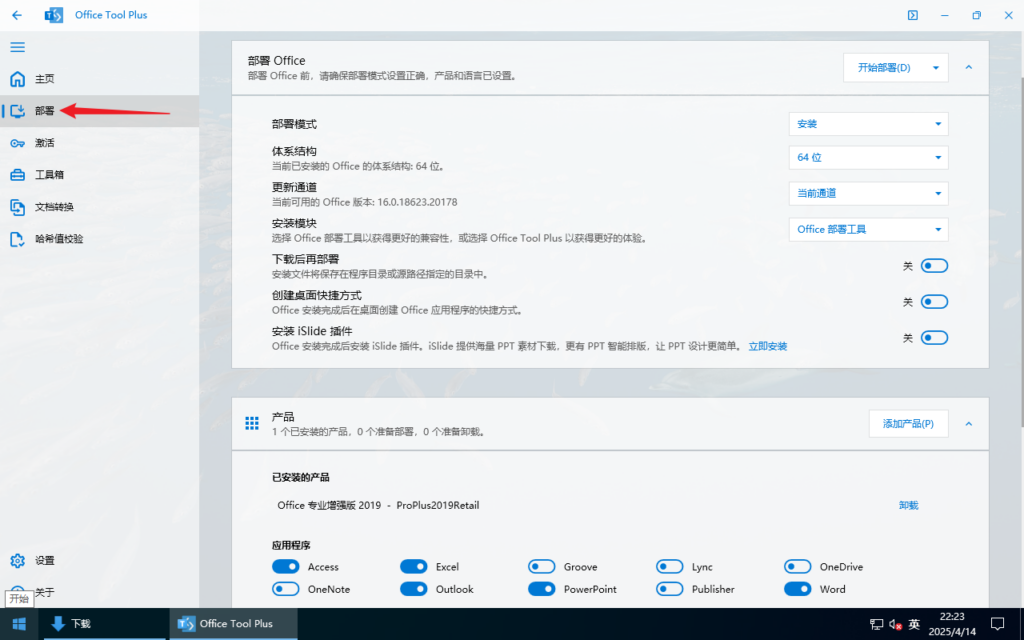Open the 设置 navigation item
1024x640 pixels.
click(99, 560)
